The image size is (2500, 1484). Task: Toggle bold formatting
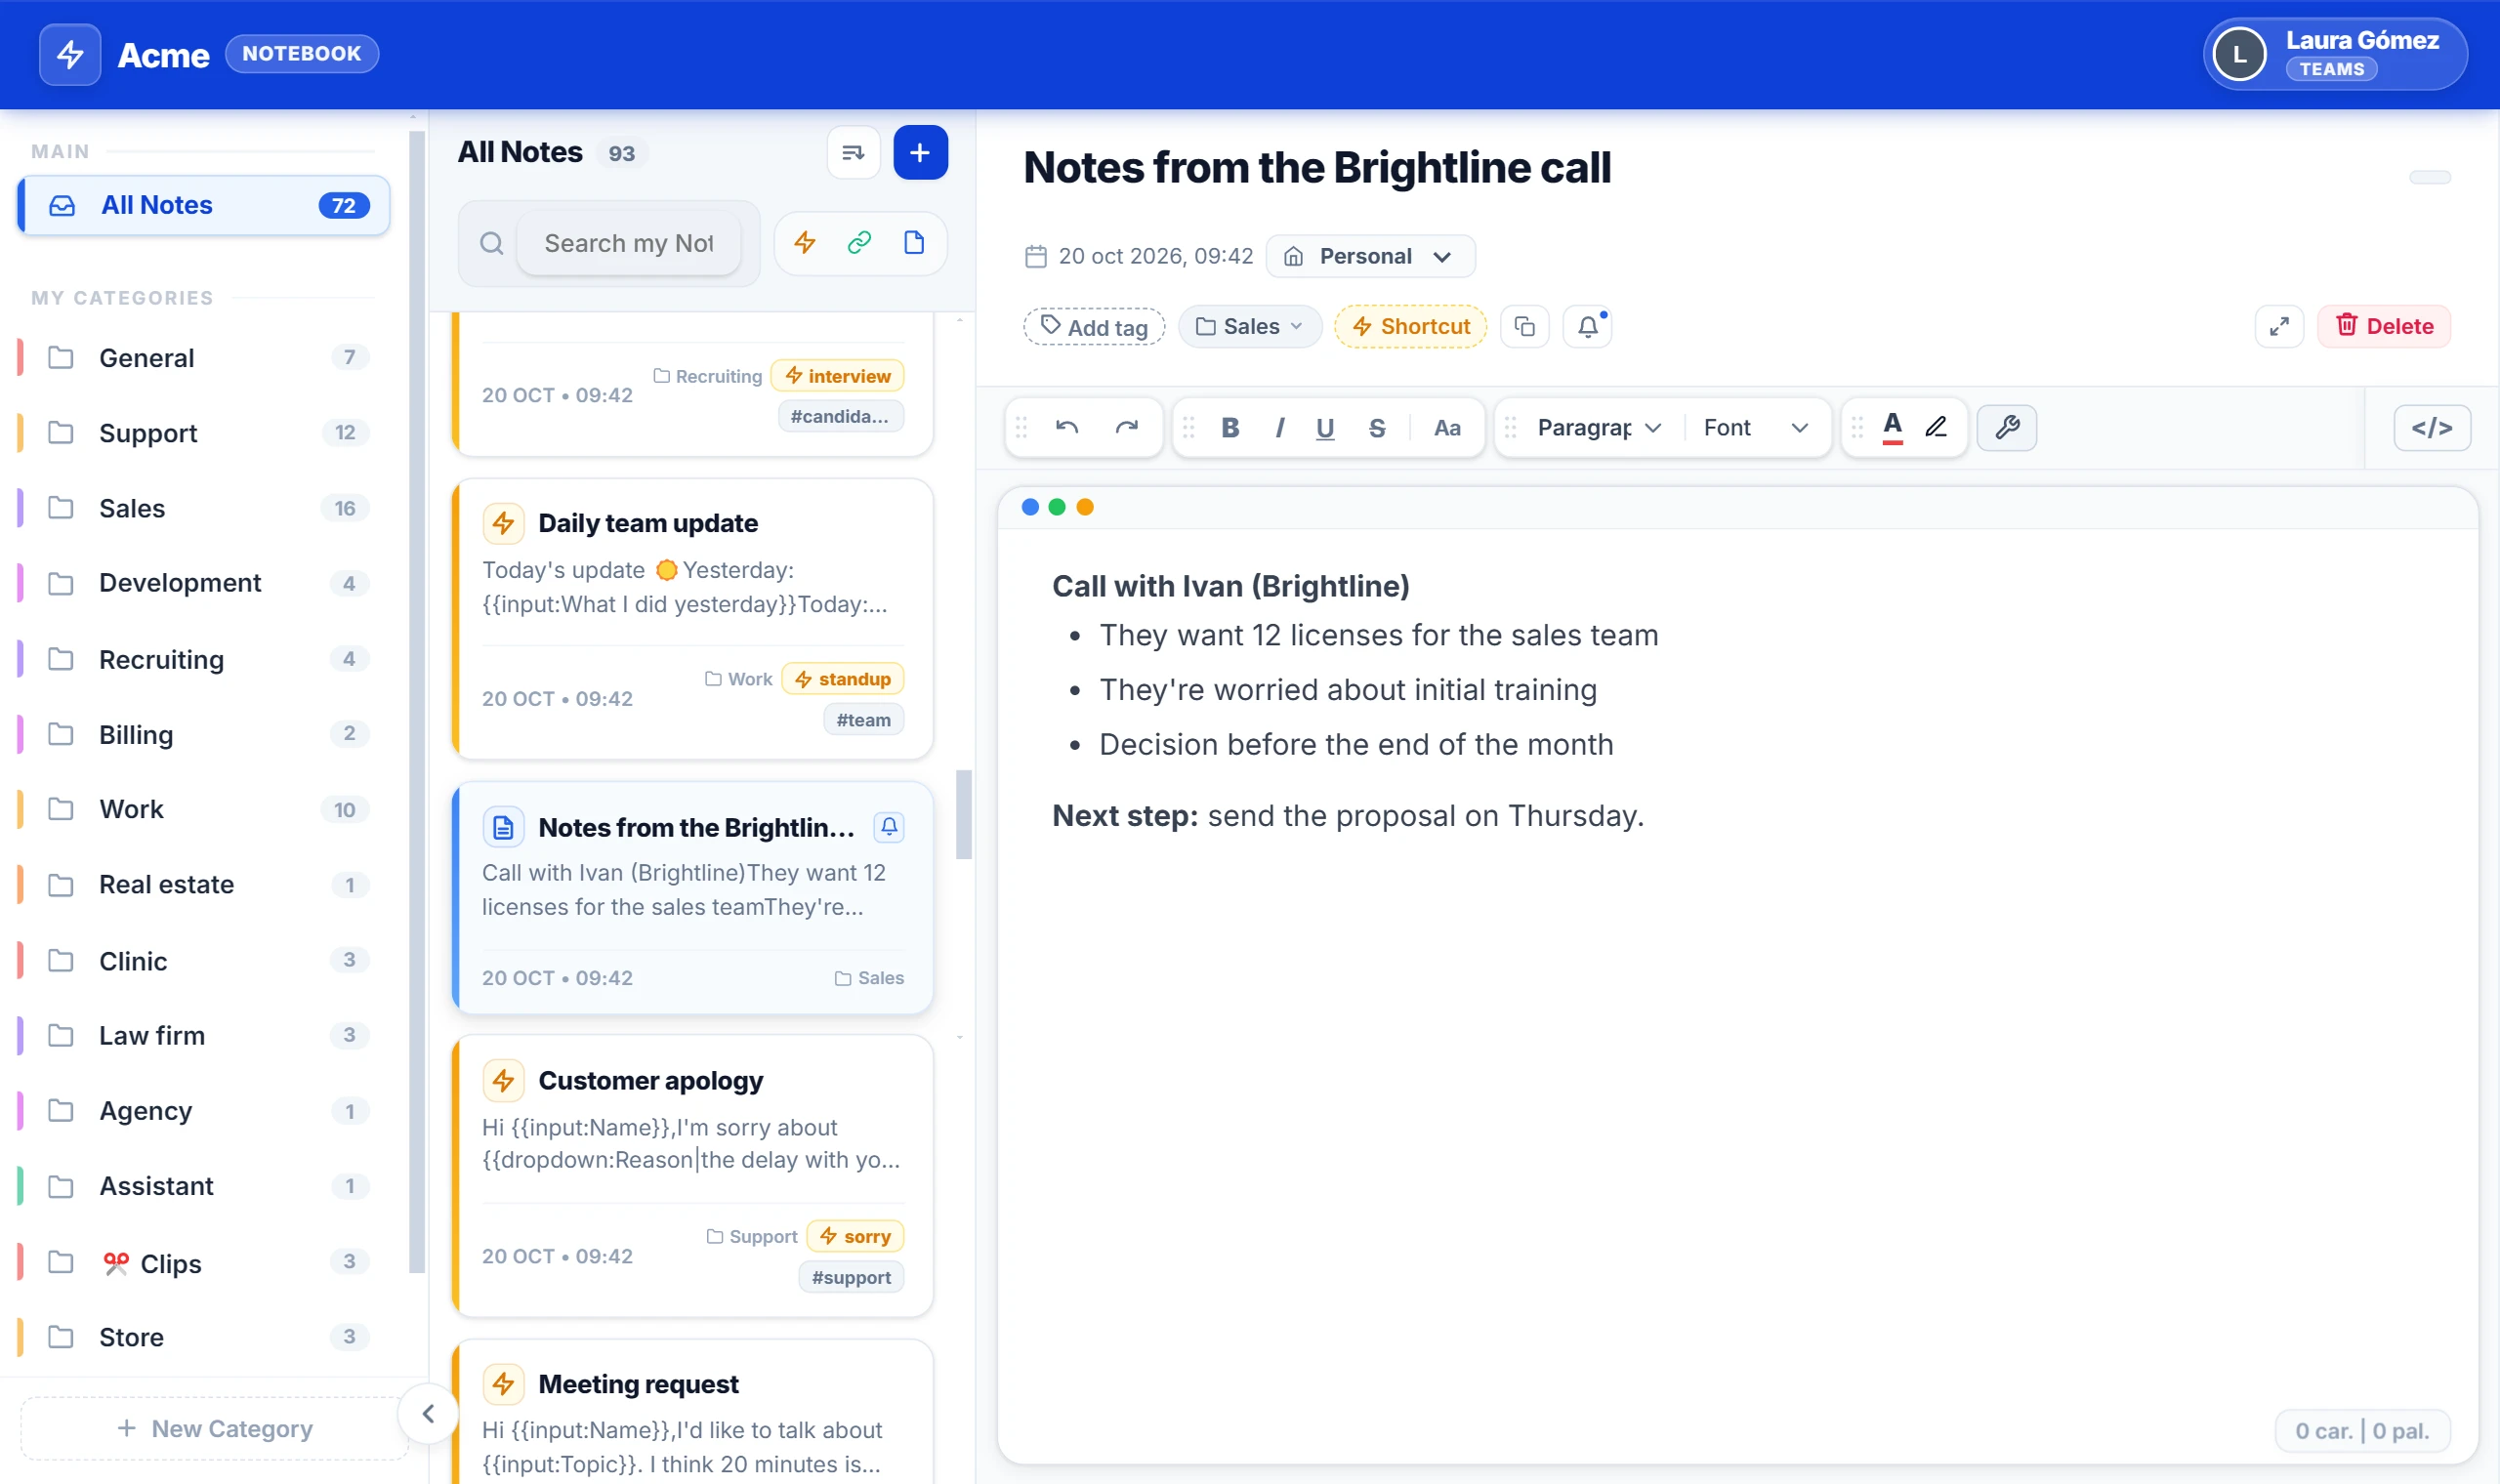pos(1230,428)
